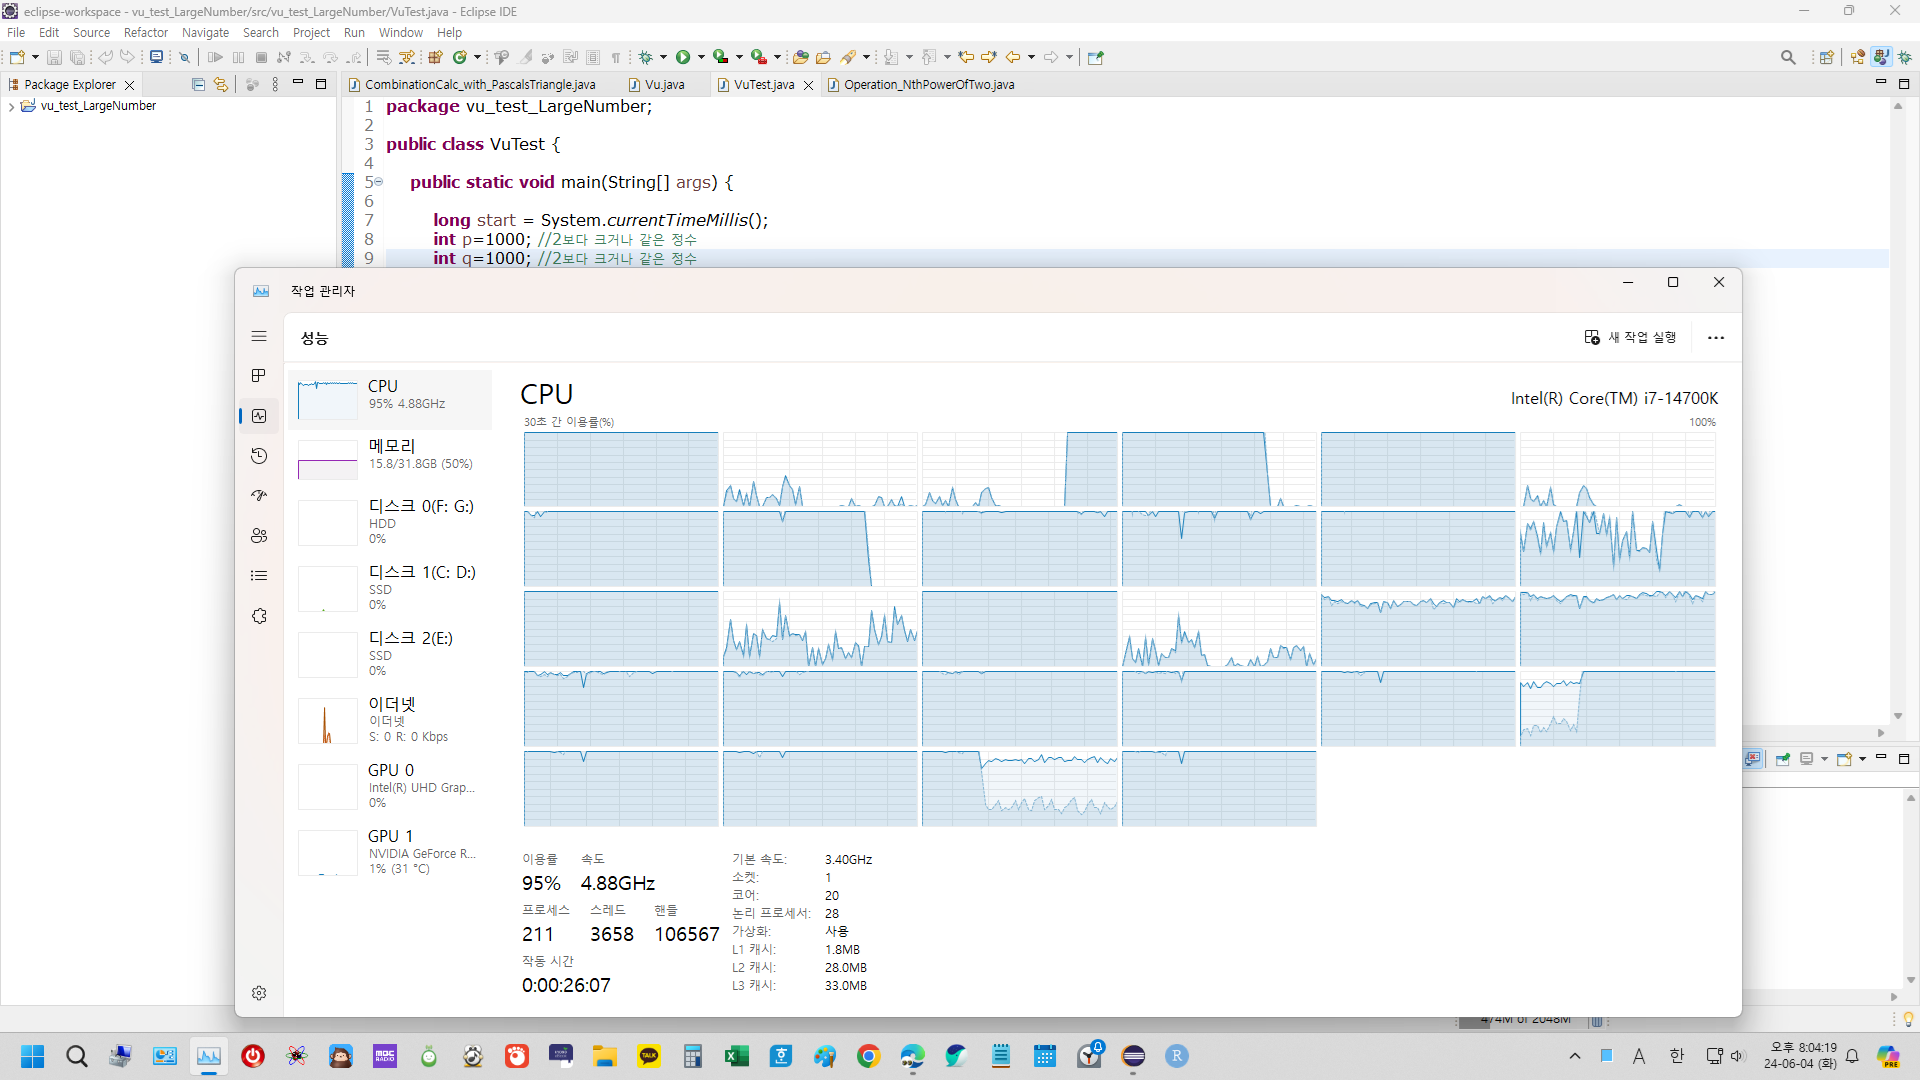The image size is (1920, 1080).
Task: Open Task Manager users page
Action: point(259,536)
